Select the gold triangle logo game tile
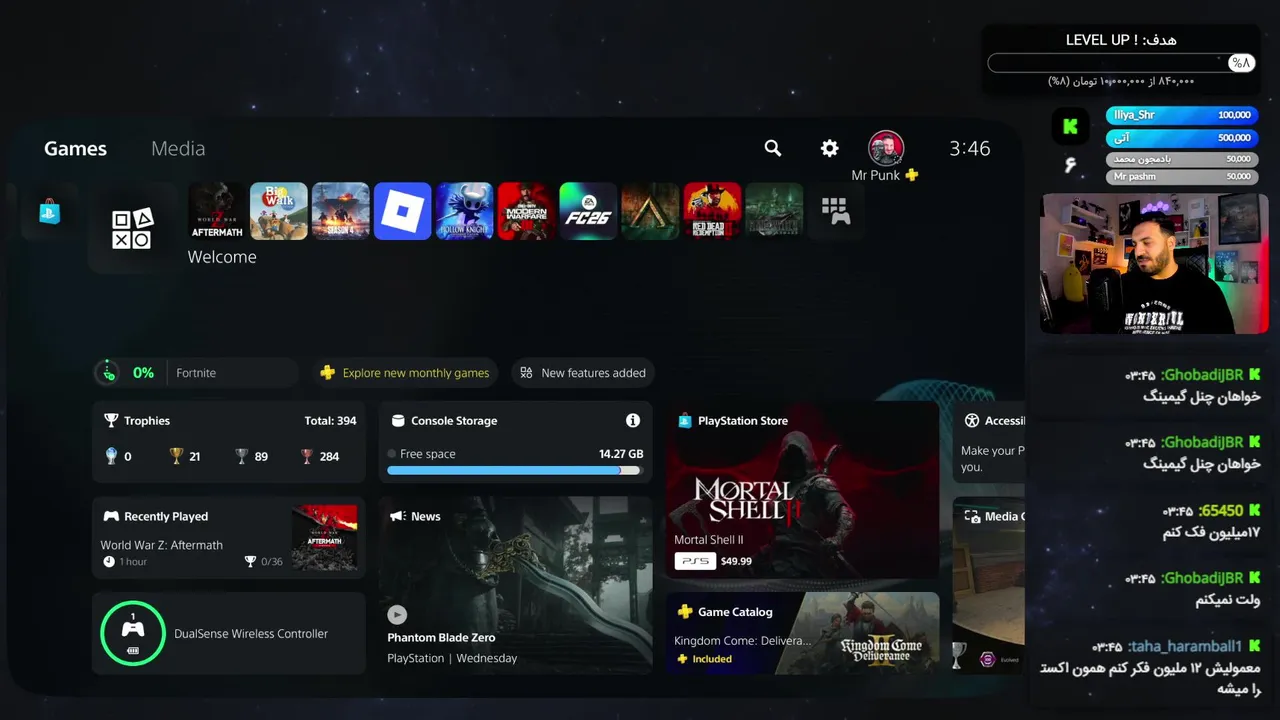The height and width of the screenshot is (720, 1280). [x=651, y=211]
